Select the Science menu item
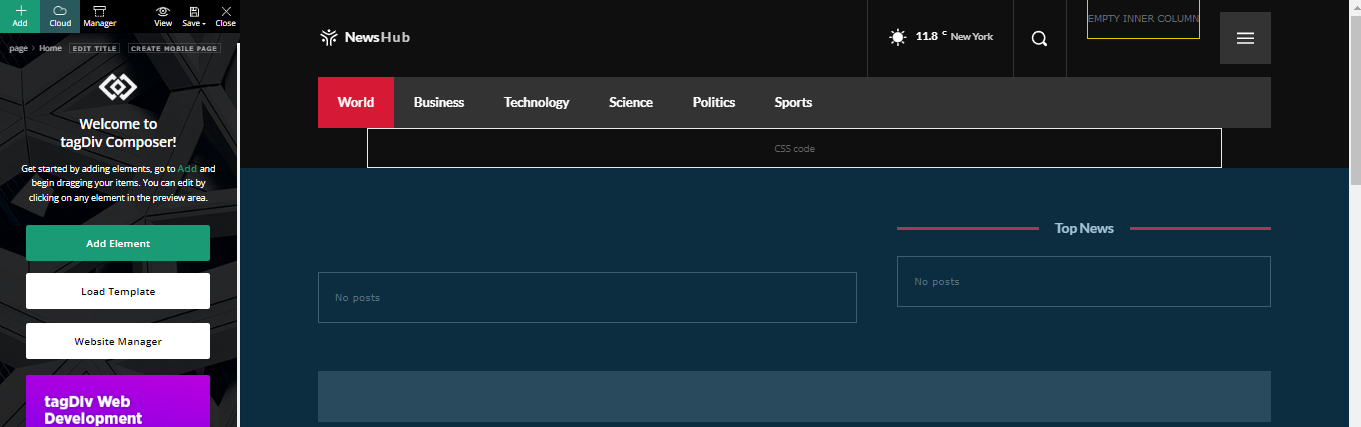 [631, 102]
